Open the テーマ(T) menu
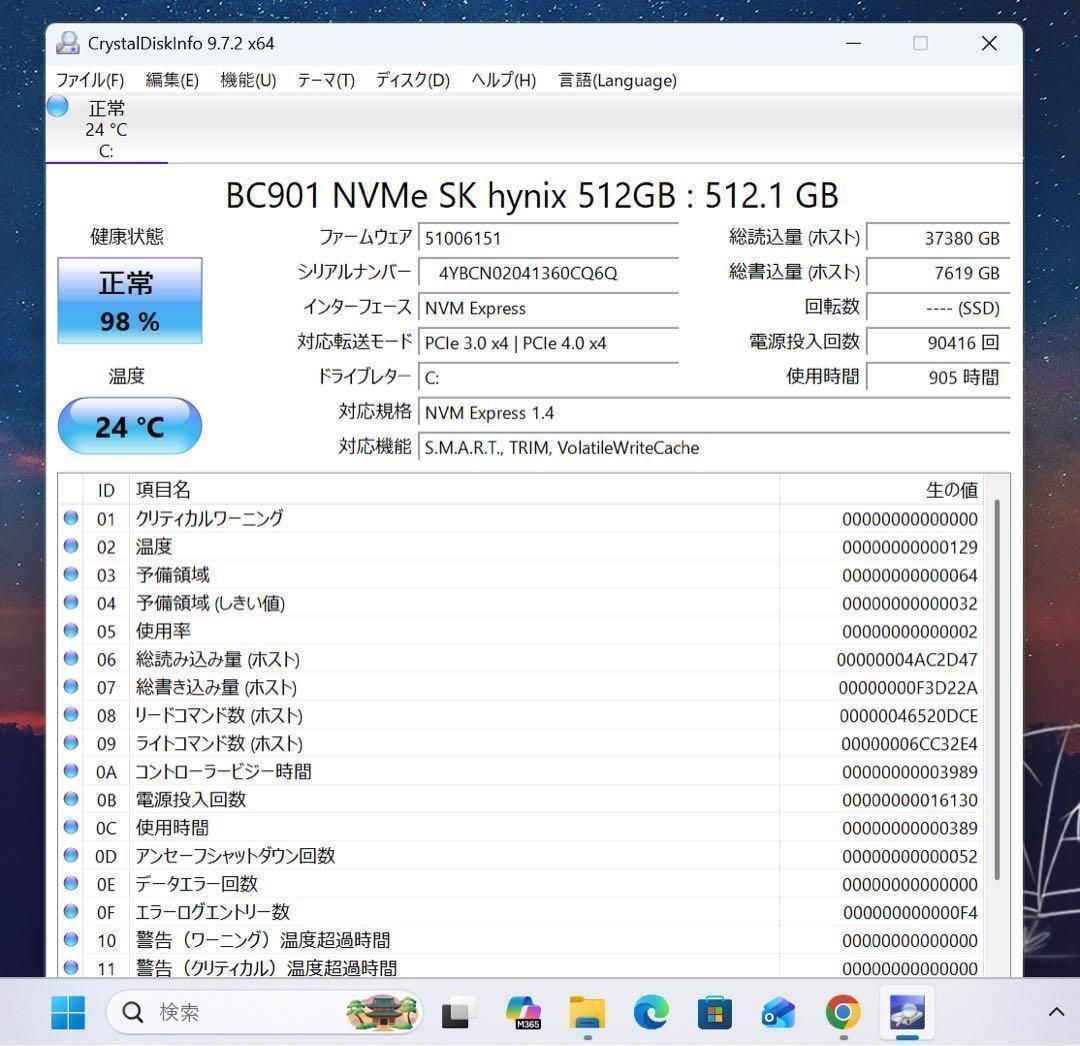1080x1046 pixels. tap(324, 80)
